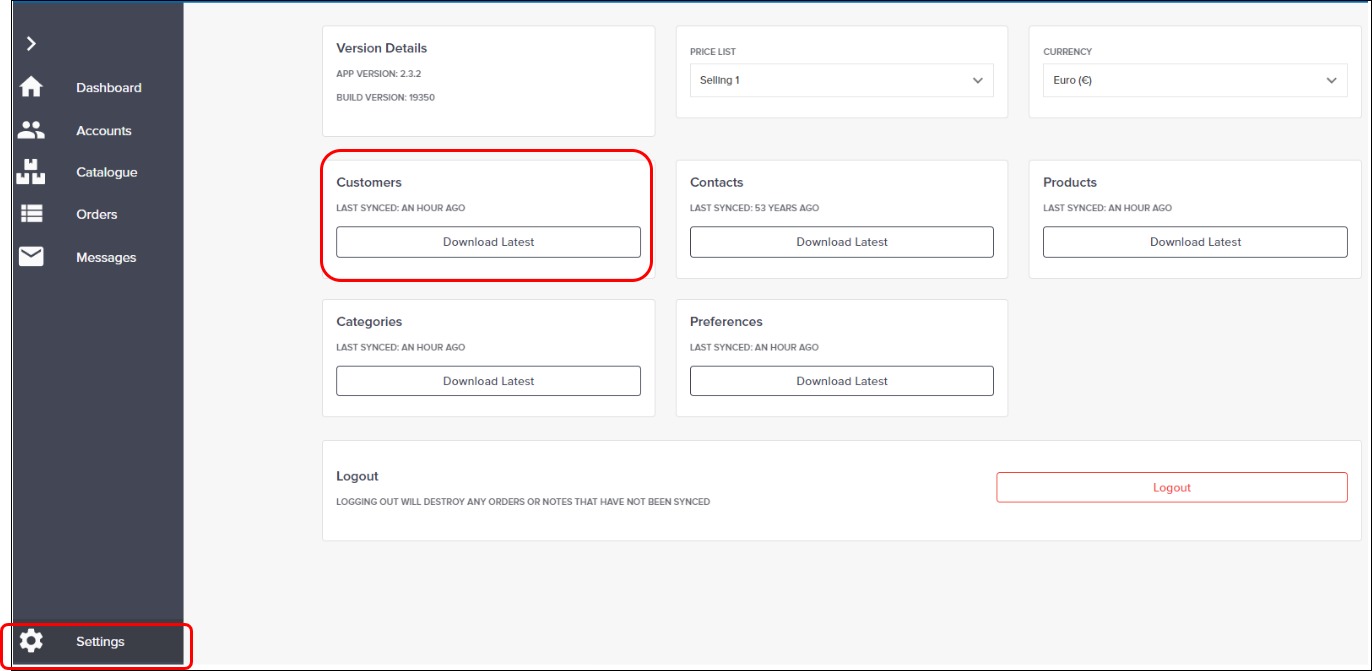Download latest Preferences data
The width and height of the screenshot is (1372, 671).
point(841,381)
